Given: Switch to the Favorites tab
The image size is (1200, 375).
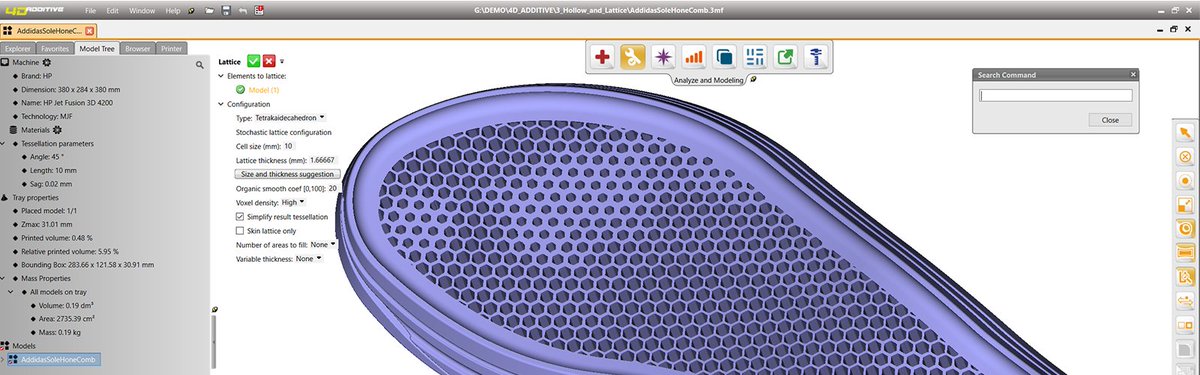Looking at the screenshot, I should click(x=56, y=48).
